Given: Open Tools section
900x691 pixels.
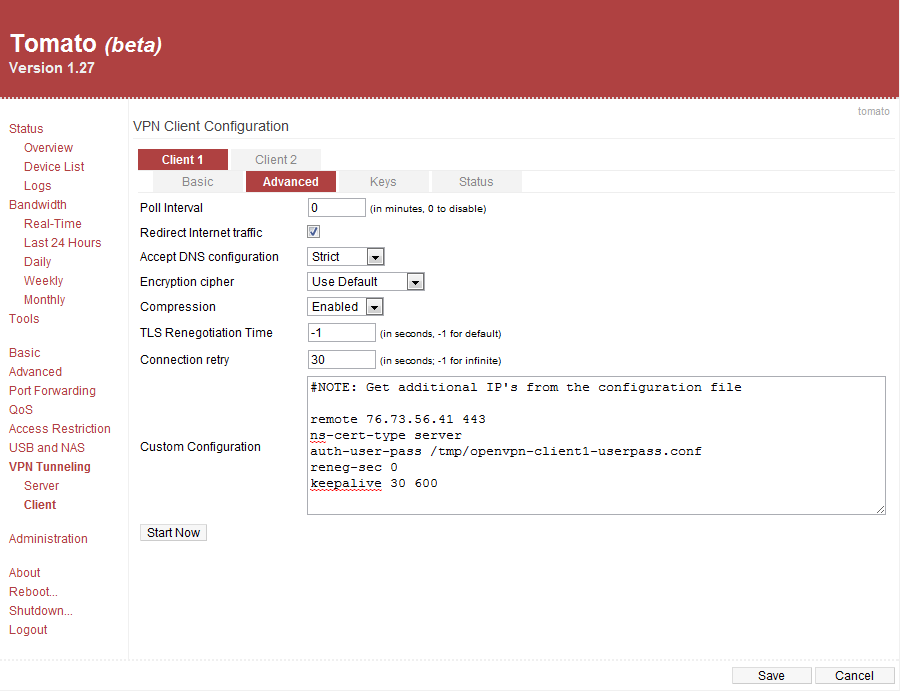Looking at the screenshot, I should pos(24,319).
